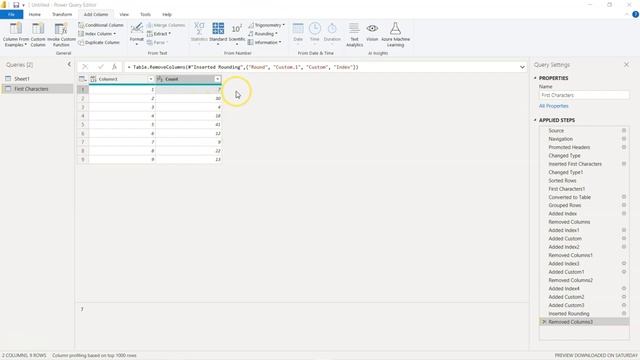
Task: Expand the formula bar
Action: pyautogui.click(x=522, y=67)
